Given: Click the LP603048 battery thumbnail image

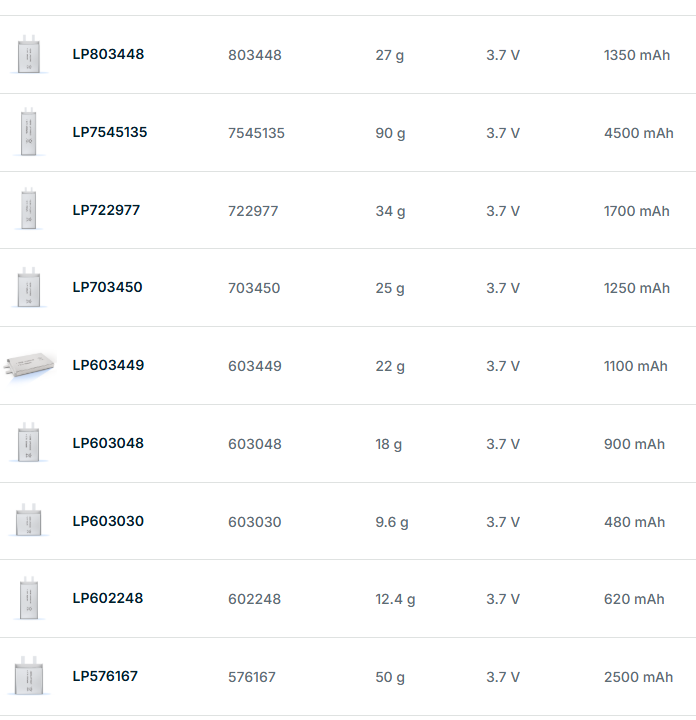Looking at the screenshot, I should click(x=28, y=443).
